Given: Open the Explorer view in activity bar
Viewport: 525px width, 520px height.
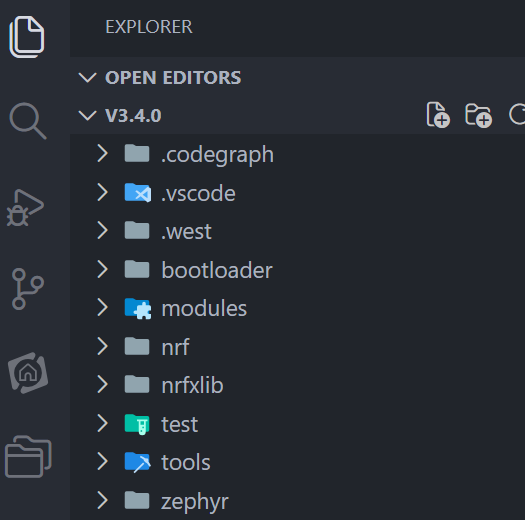Looking at the screenshot, I should 27,36.
